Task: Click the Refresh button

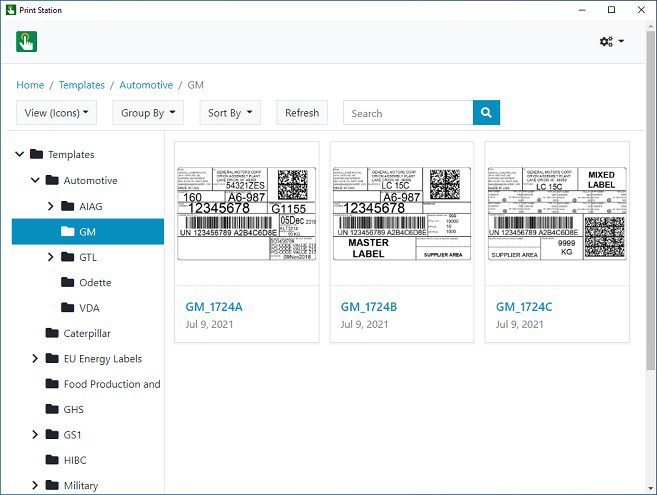Action: [x=302, y=112]
